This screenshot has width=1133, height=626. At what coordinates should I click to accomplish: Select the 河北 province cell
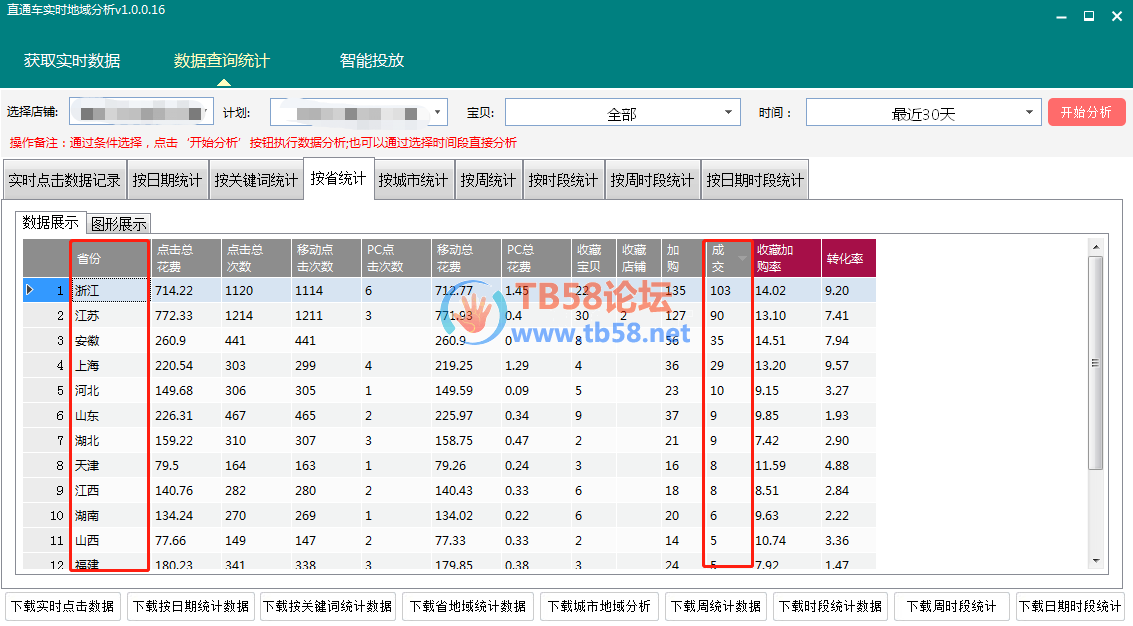[x=110, y=390]
